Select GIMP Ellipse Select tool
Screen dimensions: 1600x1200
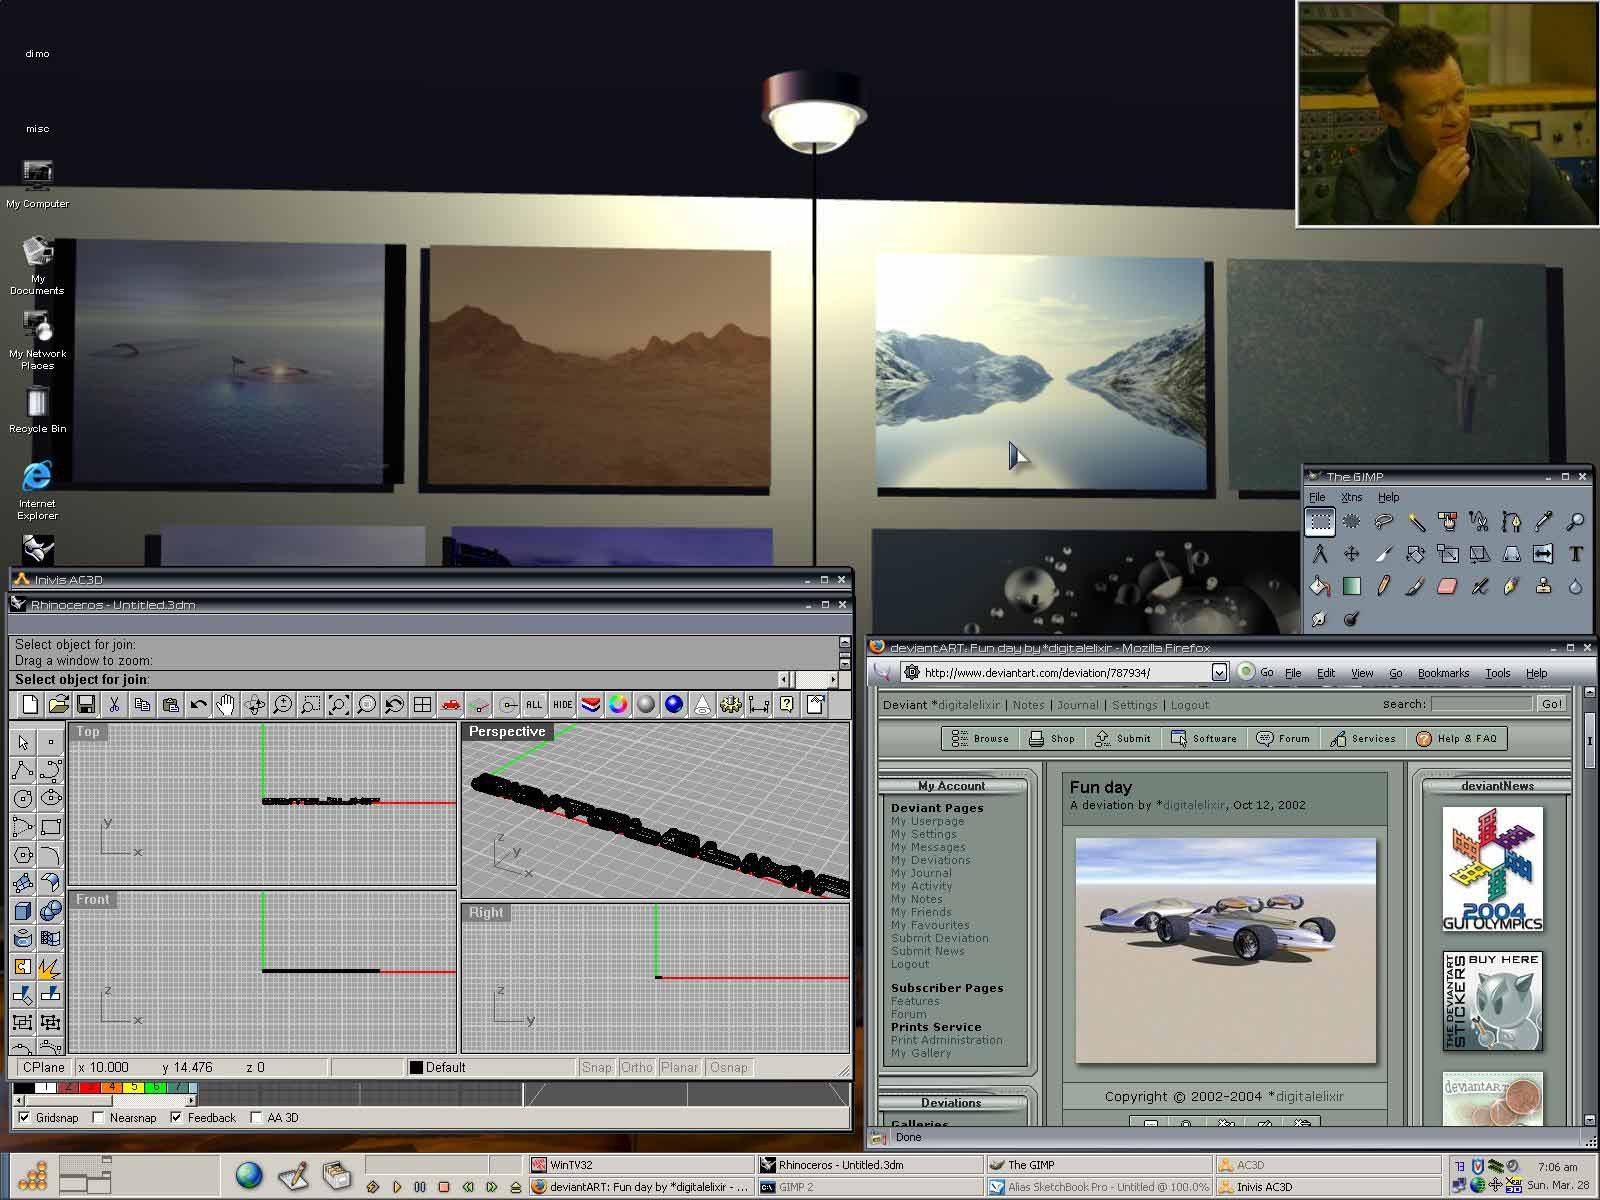[x=1352, y=522]
